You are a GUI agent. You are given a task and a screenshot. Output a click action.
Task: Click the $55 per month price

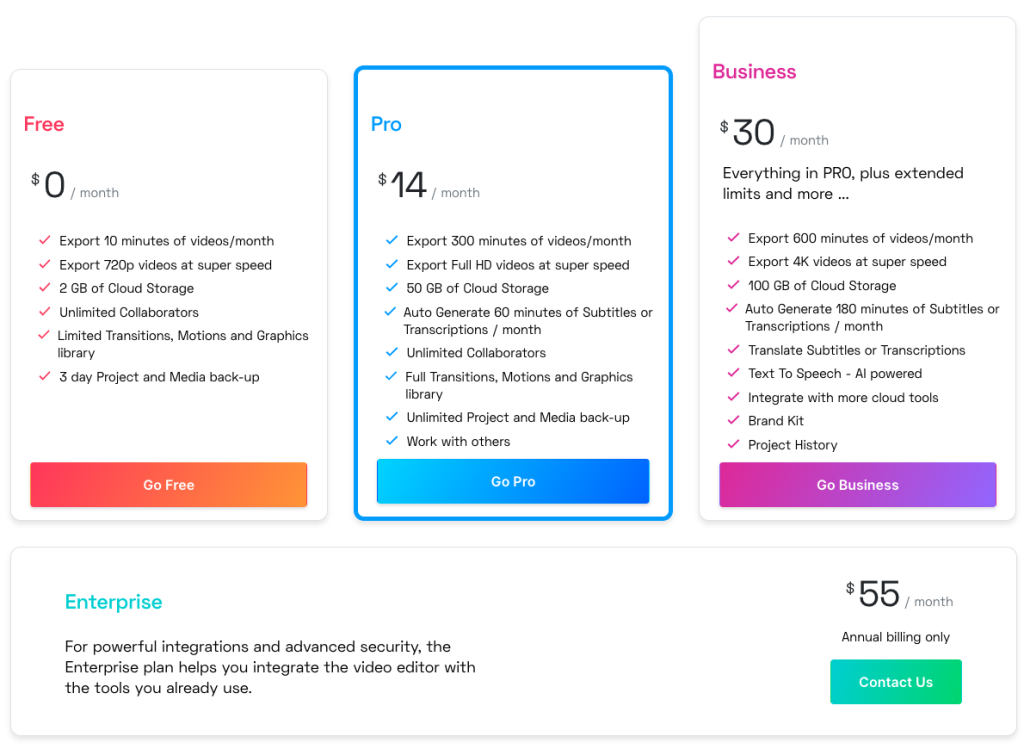[x=899, y=594]
